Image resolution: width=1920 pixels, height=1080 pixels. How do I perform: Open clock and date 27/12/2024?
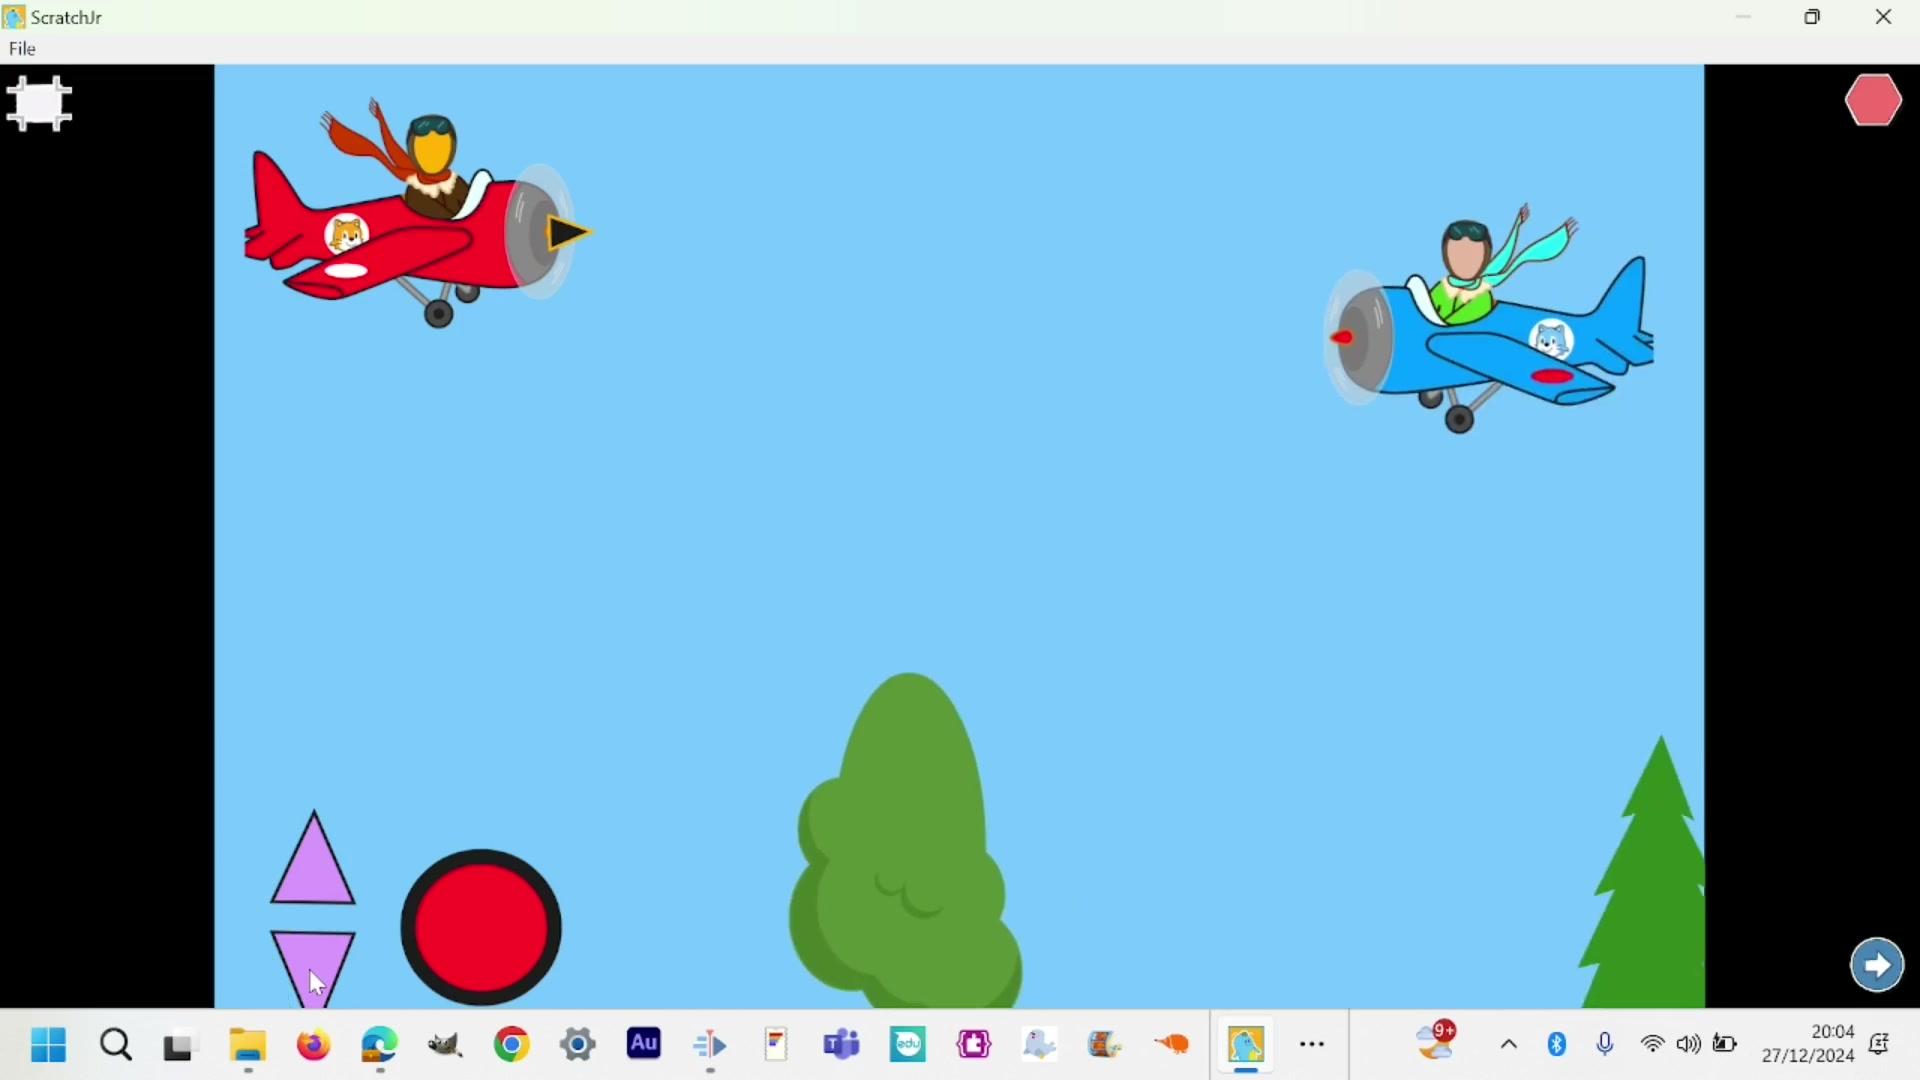[x=1808, y=1045]
